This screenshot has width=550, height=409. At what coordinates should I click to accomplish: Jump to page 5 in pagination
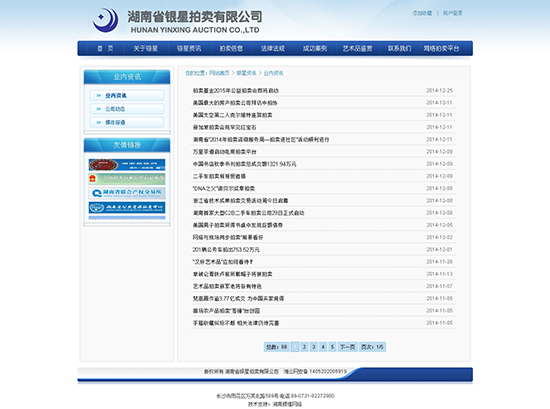(332, 347)
